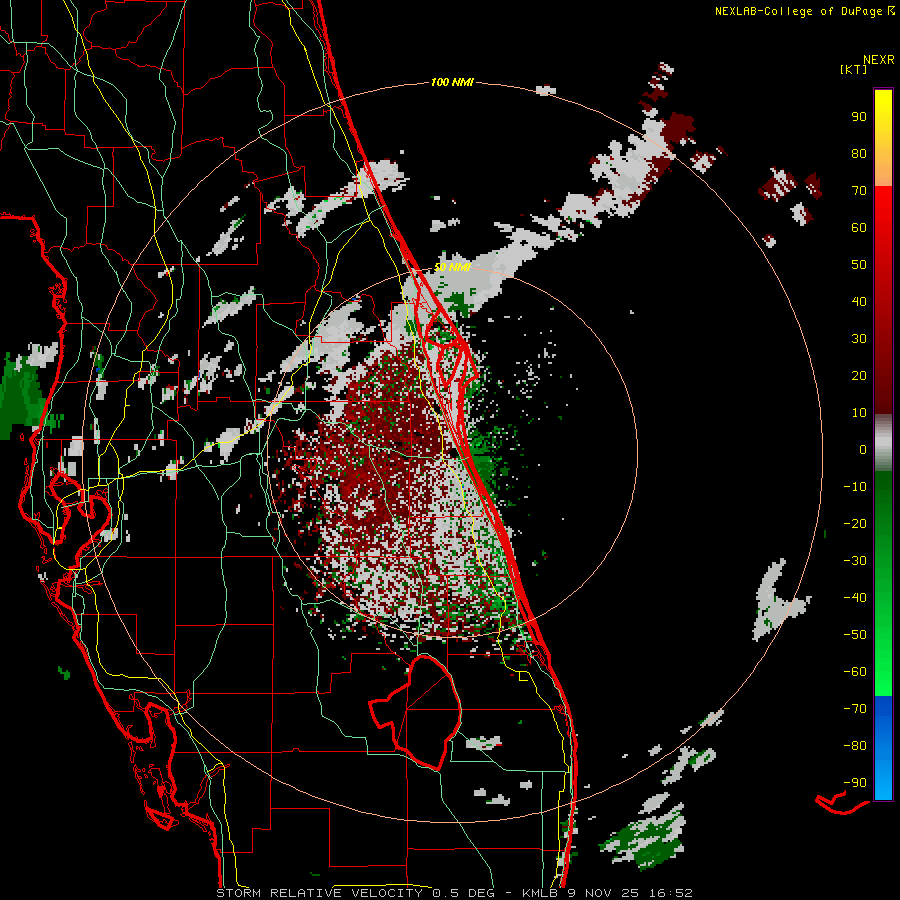Click the positive 10 scale label
Image resolution: width=900 pixels, height=900 pixels.
(859, 413)
